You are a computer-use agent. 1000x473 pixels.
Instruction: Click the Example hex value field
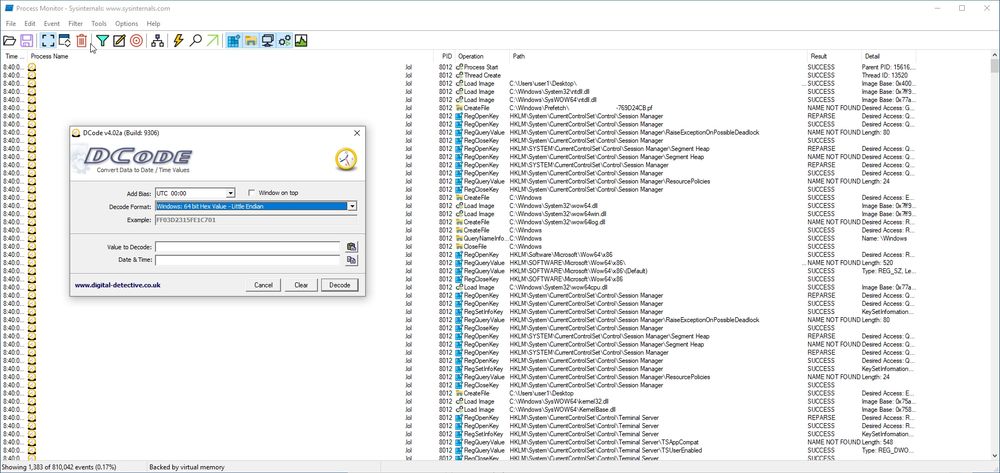coord(256,220)
